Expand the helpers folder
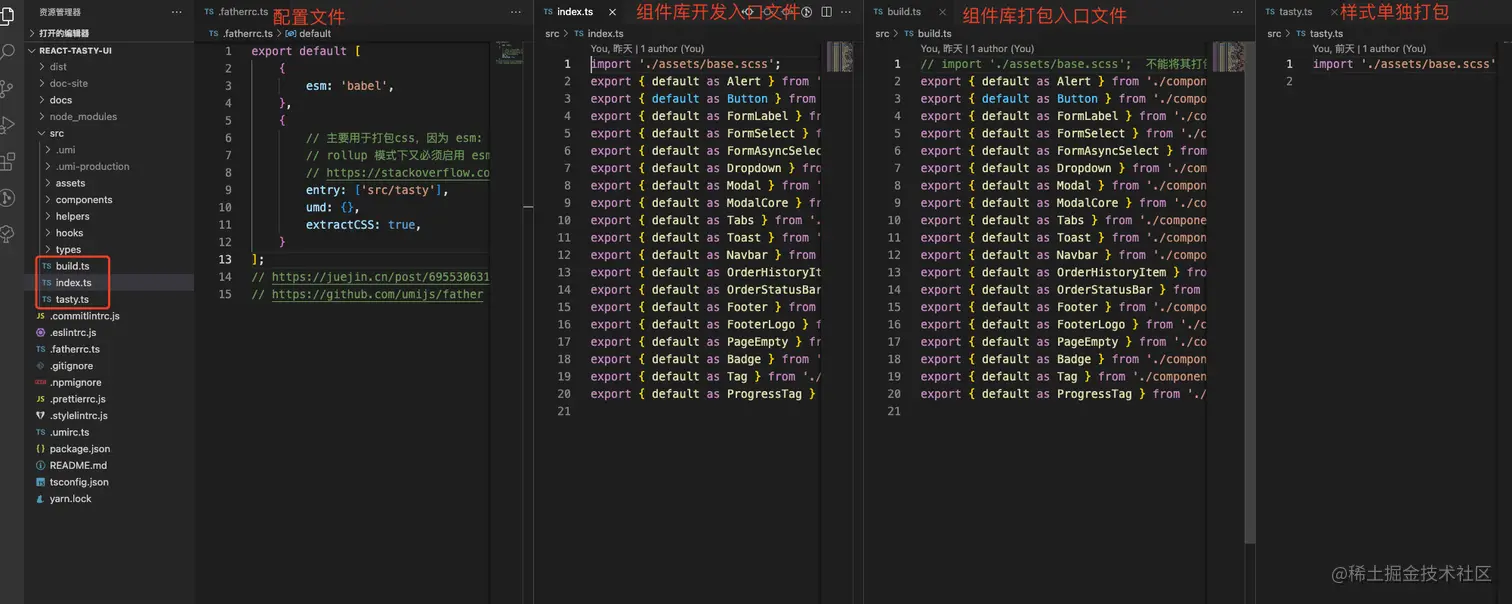 pyautogui.click(x=108, y=216)
